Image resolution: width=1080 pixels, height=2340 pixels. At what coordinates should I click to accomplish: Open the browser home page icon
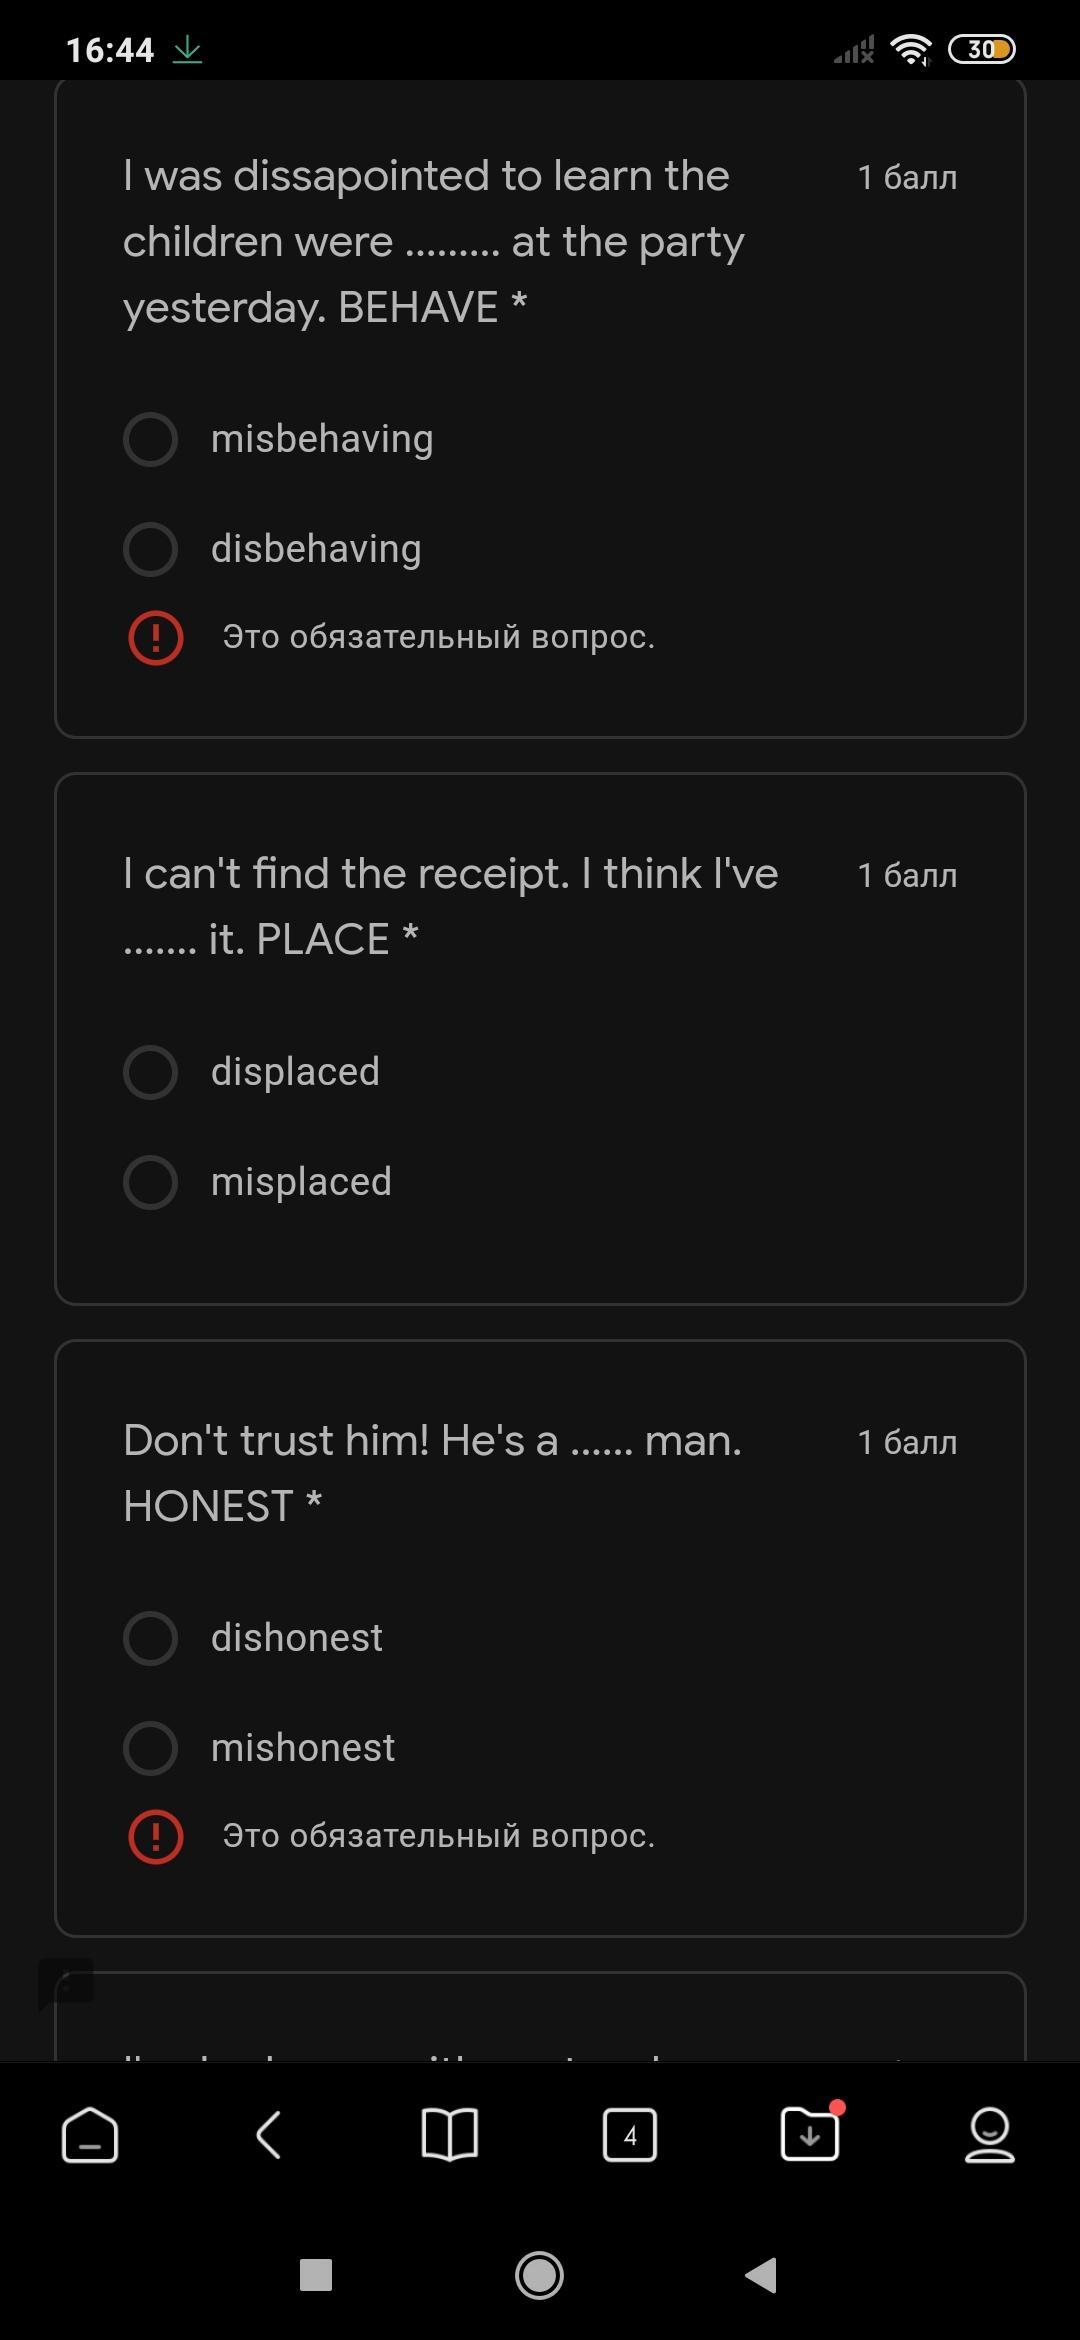(x=90, y=2136)
